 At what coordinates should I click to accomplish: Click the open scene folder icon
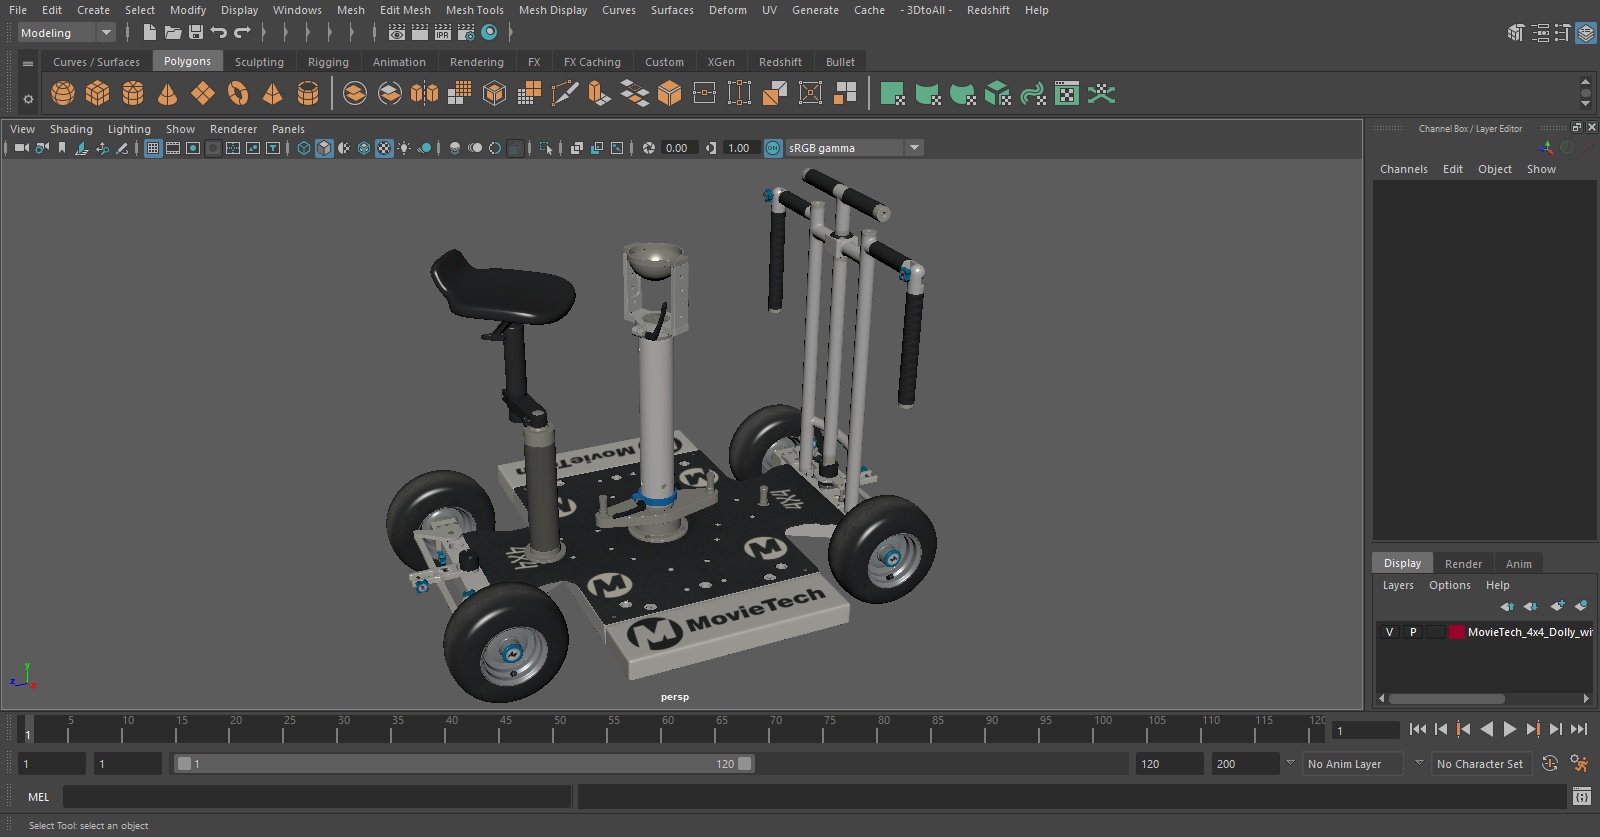(173, 33)
